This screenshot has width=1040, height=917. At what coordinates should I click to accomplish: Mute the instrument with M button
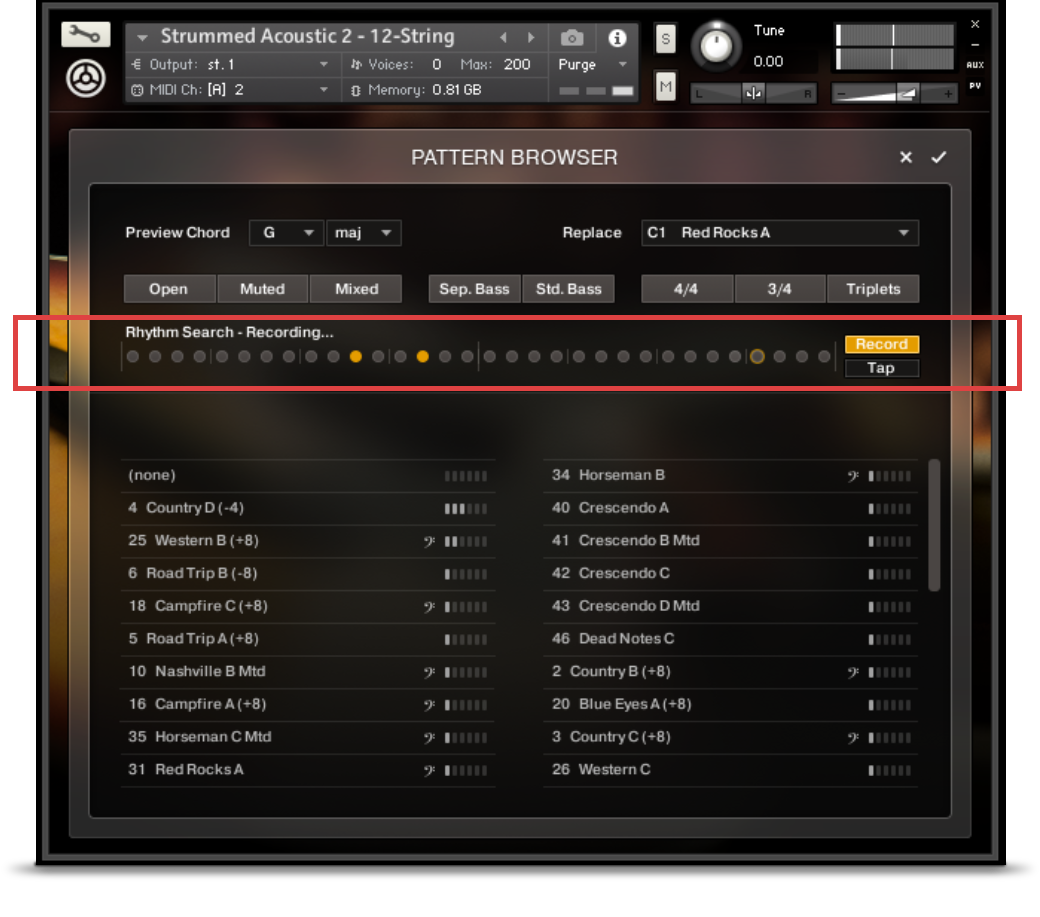coord(665,86)
